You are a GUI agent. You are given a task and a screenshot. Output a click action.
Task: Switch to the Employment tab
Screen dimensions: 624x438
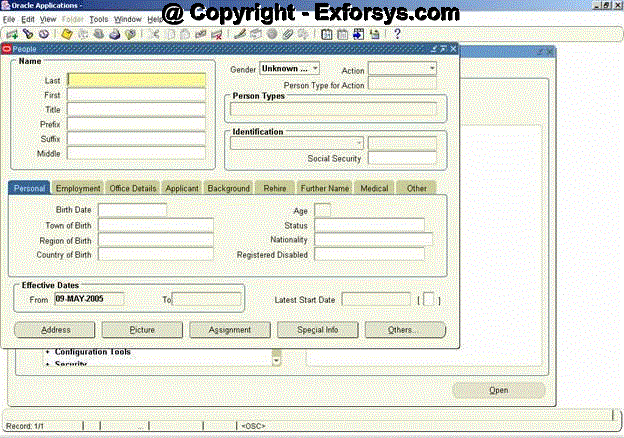coord(78,188)
